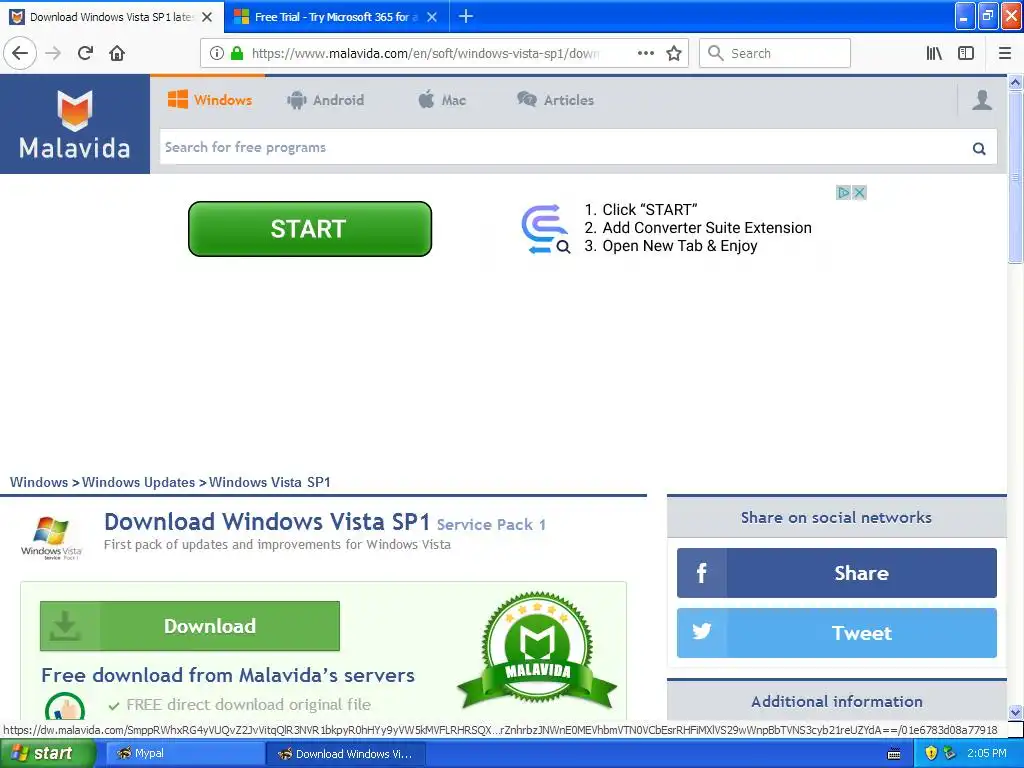The height and width of the screenshot is (768, 1024).
Task: Click the Windows Vista Service Pack logo thumbnail
Action: click(51, 537)
